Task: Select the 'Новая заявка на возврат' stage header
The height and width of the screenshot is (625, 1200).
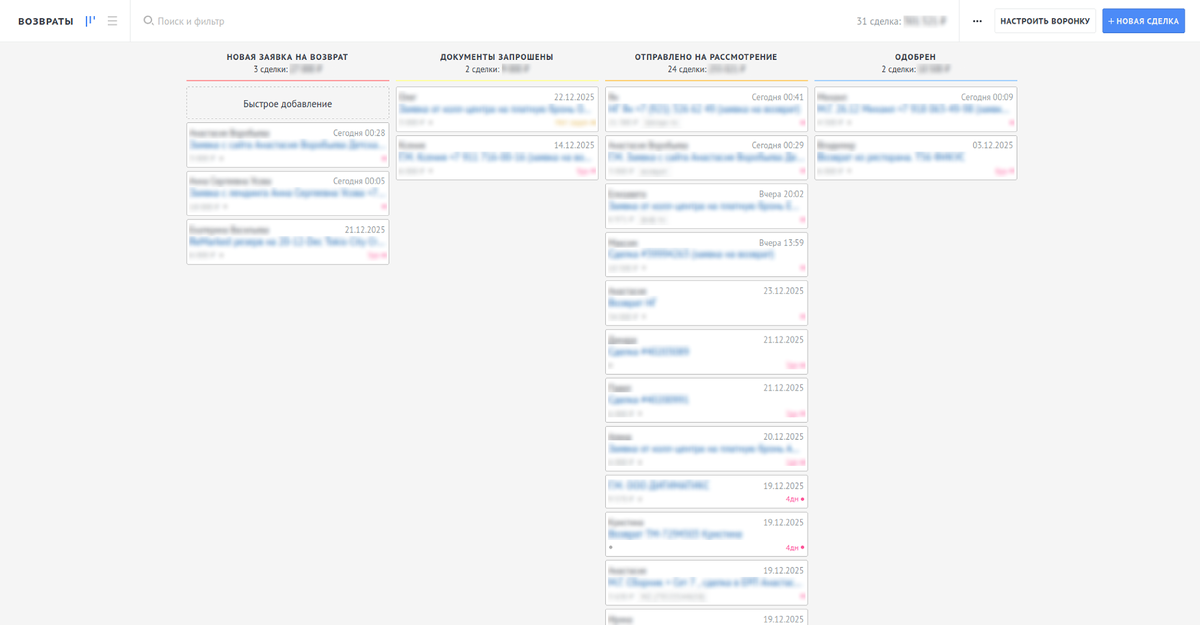Action: (x=287, y=57)
